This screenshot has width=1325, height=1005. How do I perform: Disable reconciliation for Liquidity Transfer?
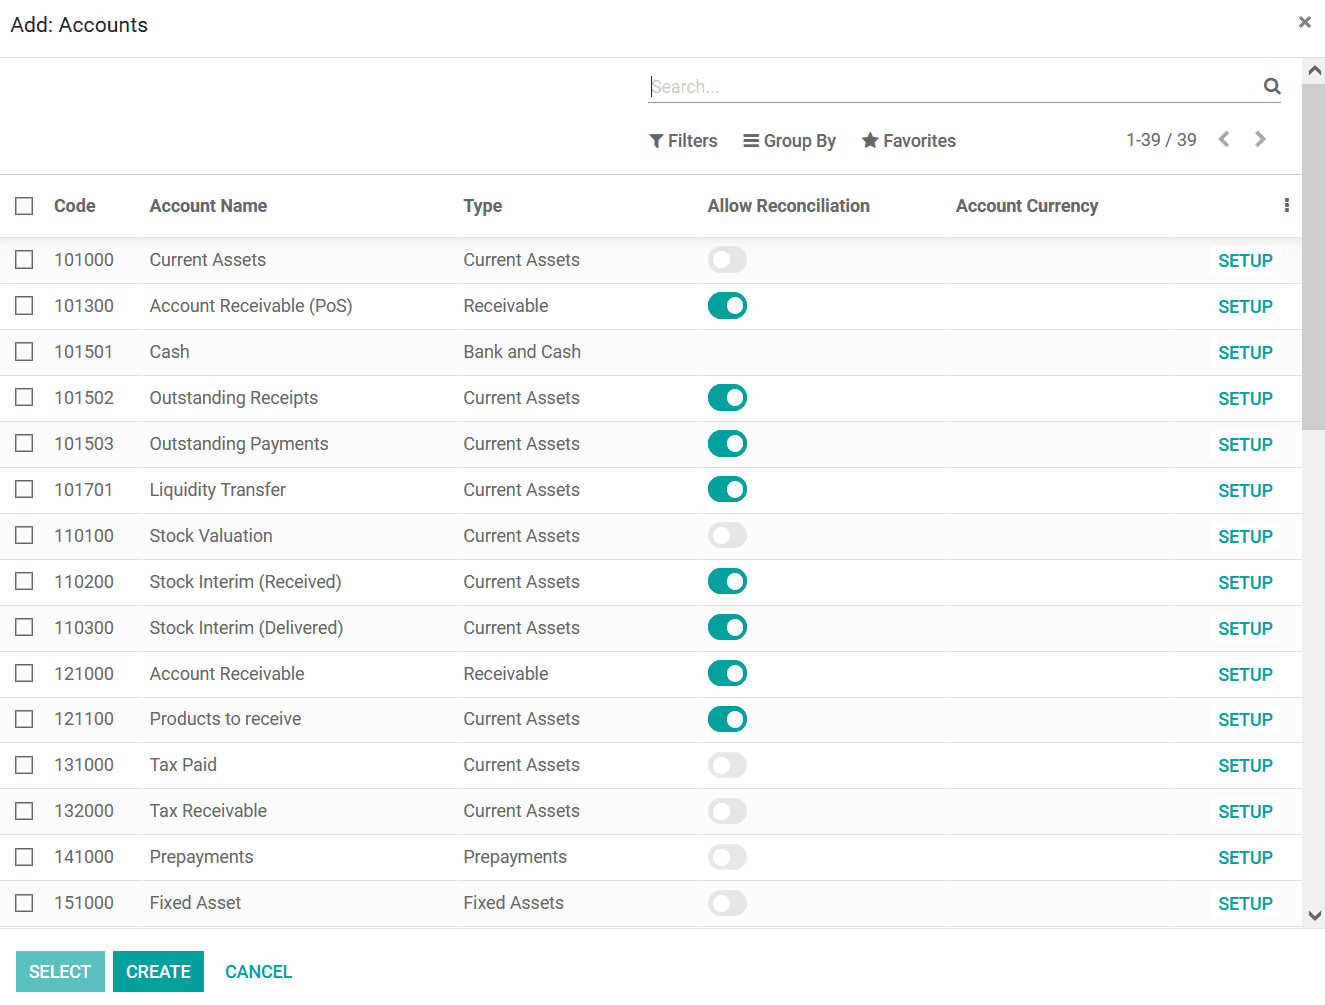coord(727,490)
